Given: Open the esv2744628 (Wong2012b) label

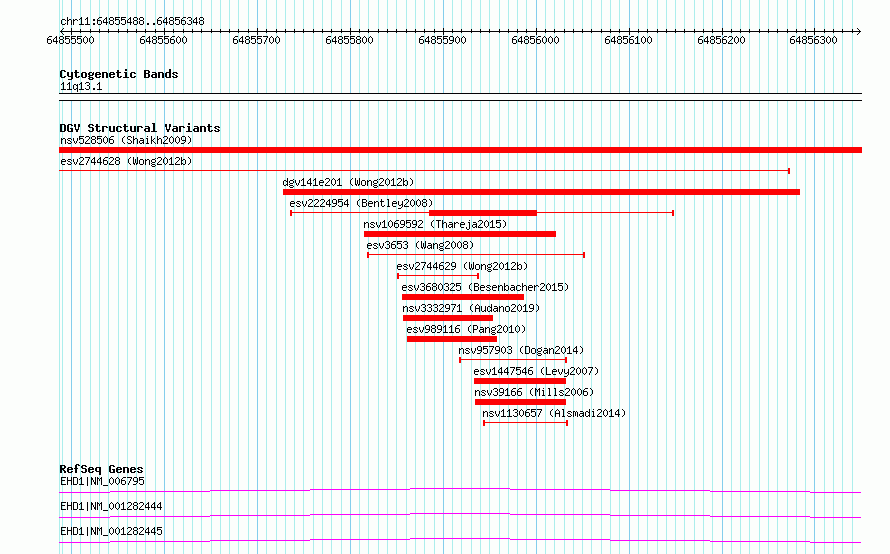Looking at the screenshot, I should (126, 161).
